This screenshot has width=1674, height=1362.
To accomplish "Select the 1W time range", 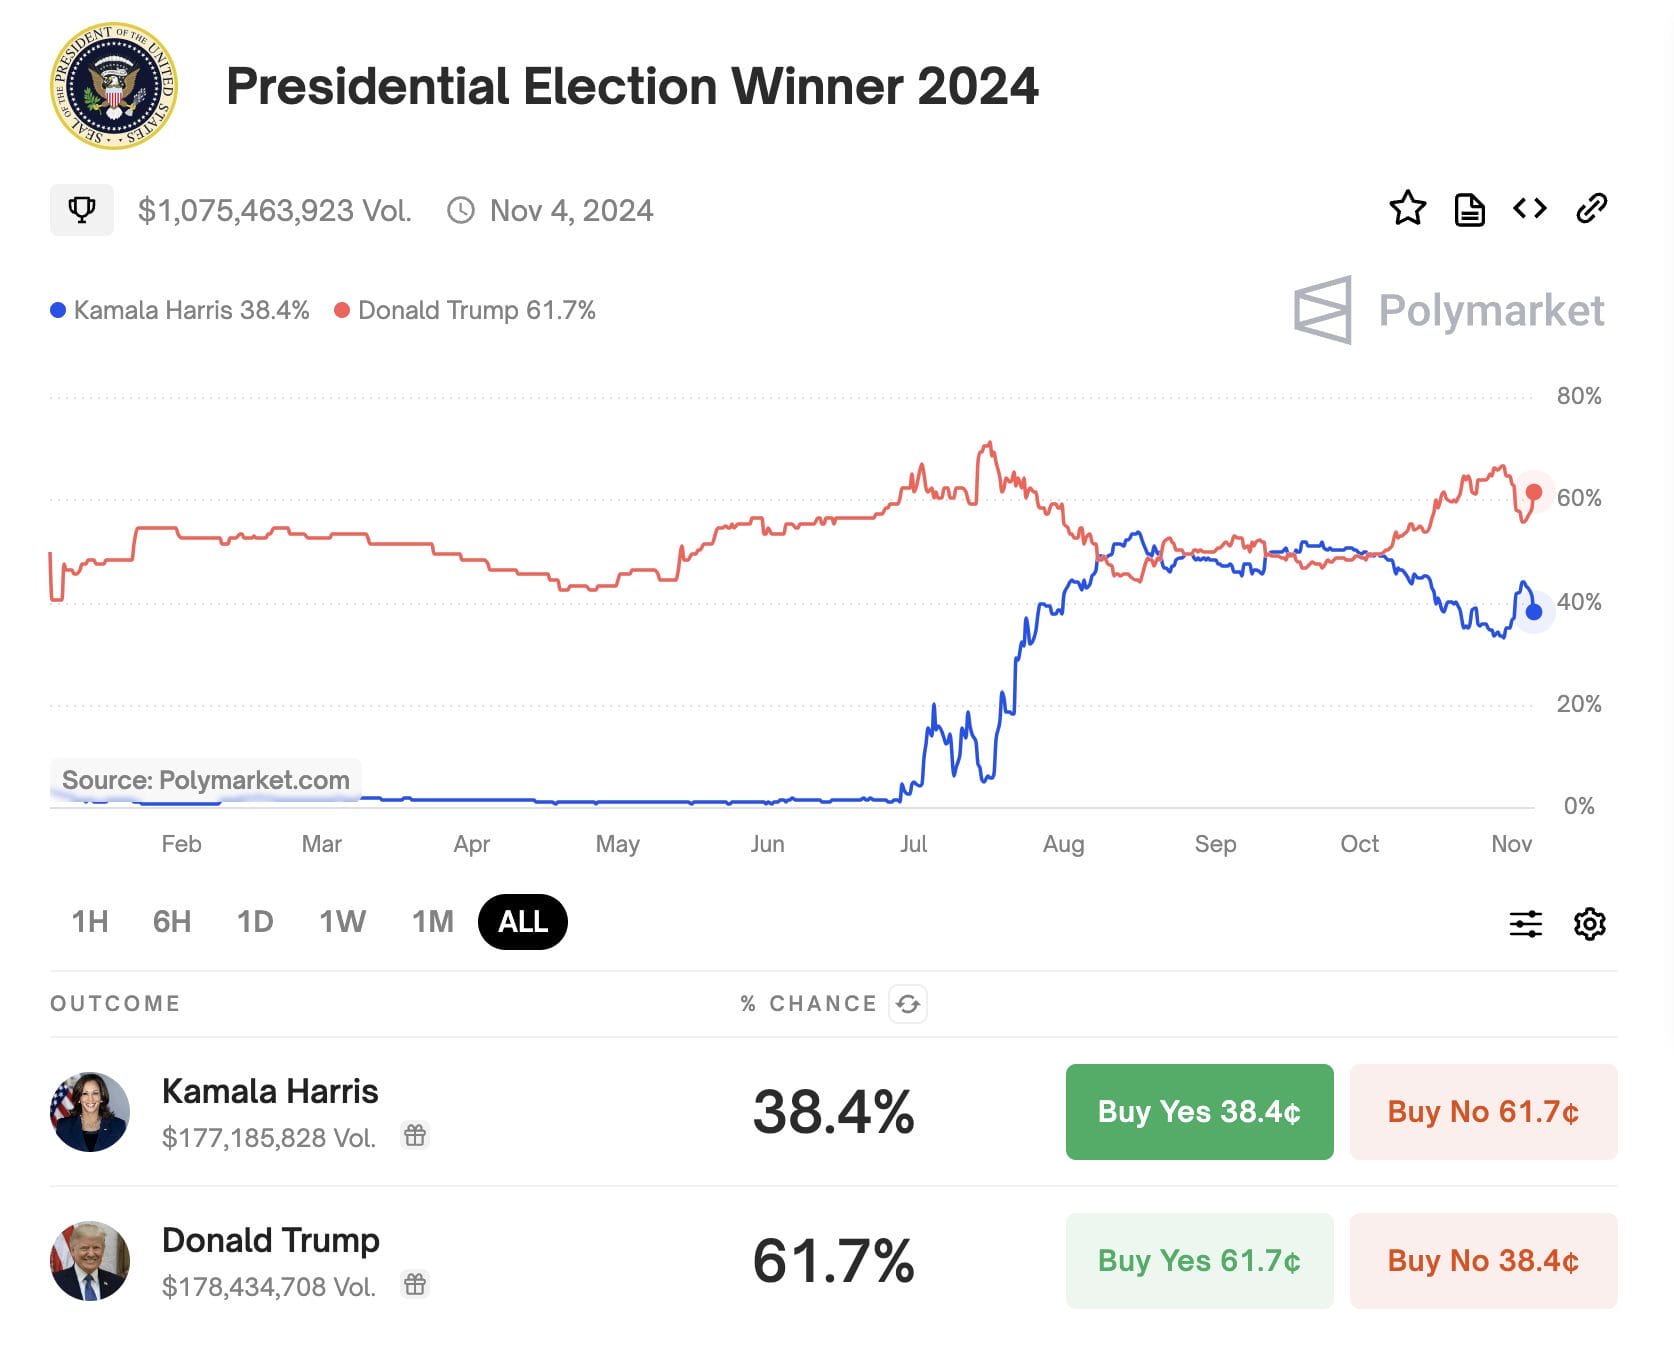I will click(341, 922).
